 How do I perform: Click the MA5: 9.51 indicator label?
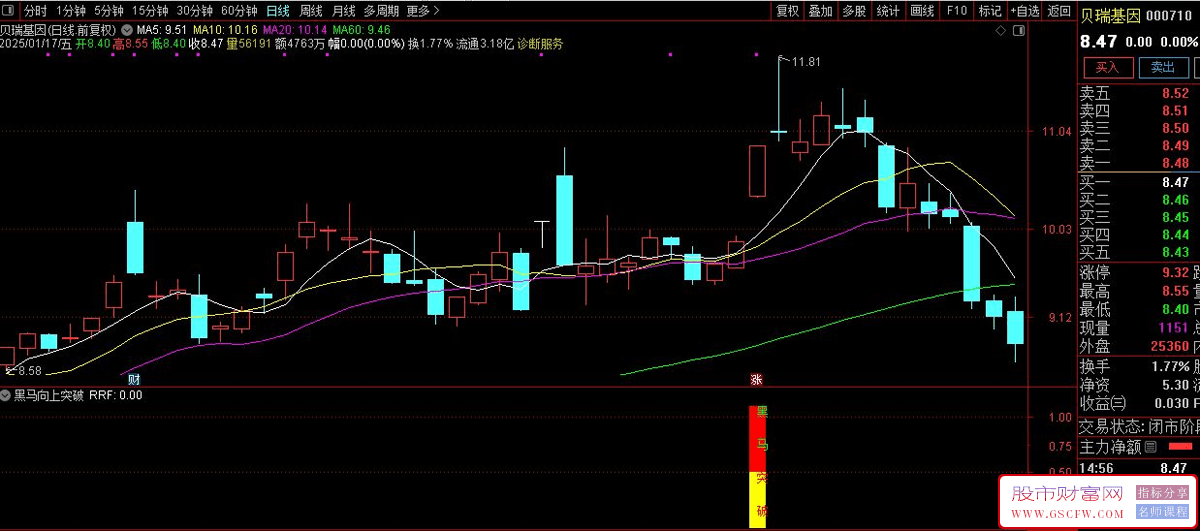(x=161, y=30)
